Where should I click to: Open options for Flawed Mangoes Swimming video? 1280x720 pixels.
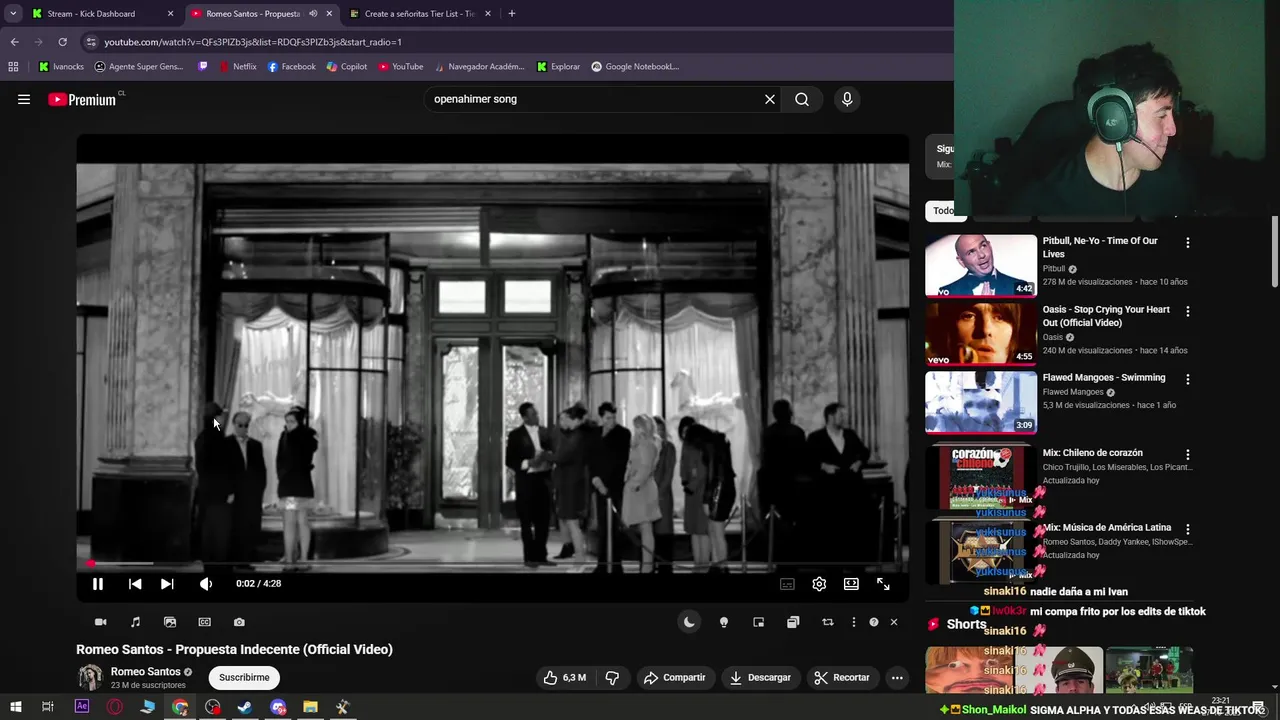tap(1188, 380)
